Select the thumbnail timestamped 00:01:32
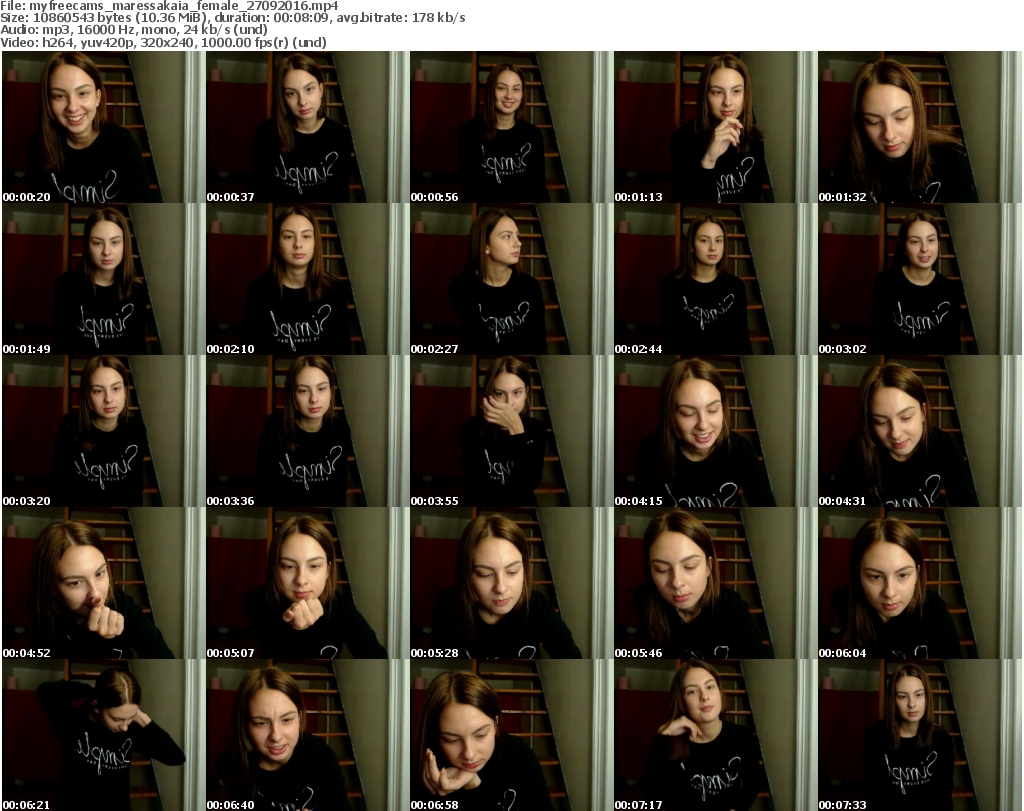This screenshot has height=811, width=1024. pyautogui.click(x=920, y=127)
